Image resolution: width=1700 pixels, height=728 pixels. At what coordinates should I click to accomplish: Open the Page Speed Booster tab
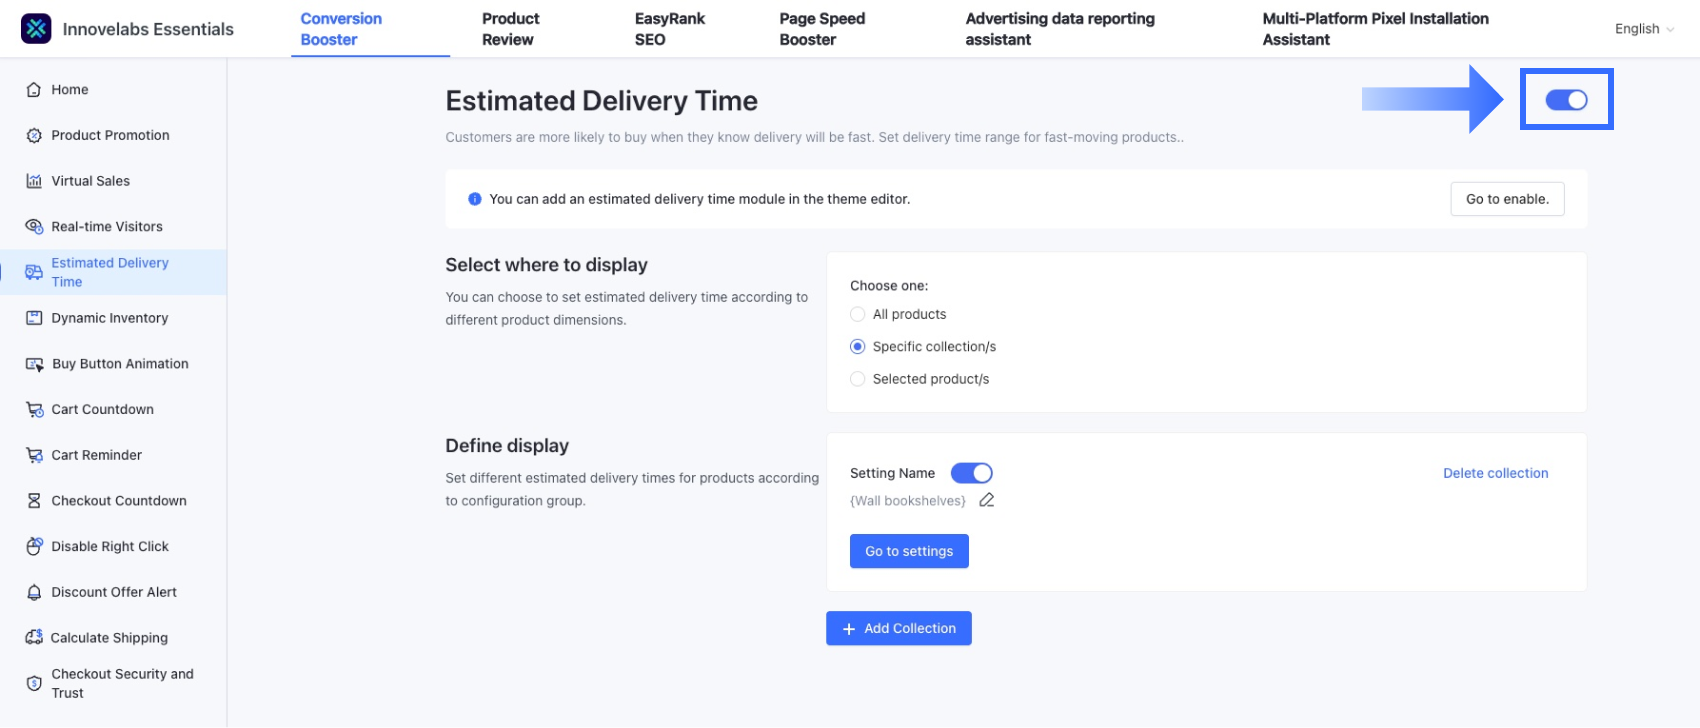822,29
